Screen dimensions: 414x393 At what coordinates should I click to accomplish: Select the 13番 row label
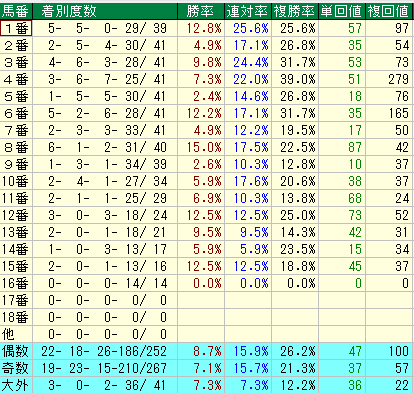click(16, 232)
